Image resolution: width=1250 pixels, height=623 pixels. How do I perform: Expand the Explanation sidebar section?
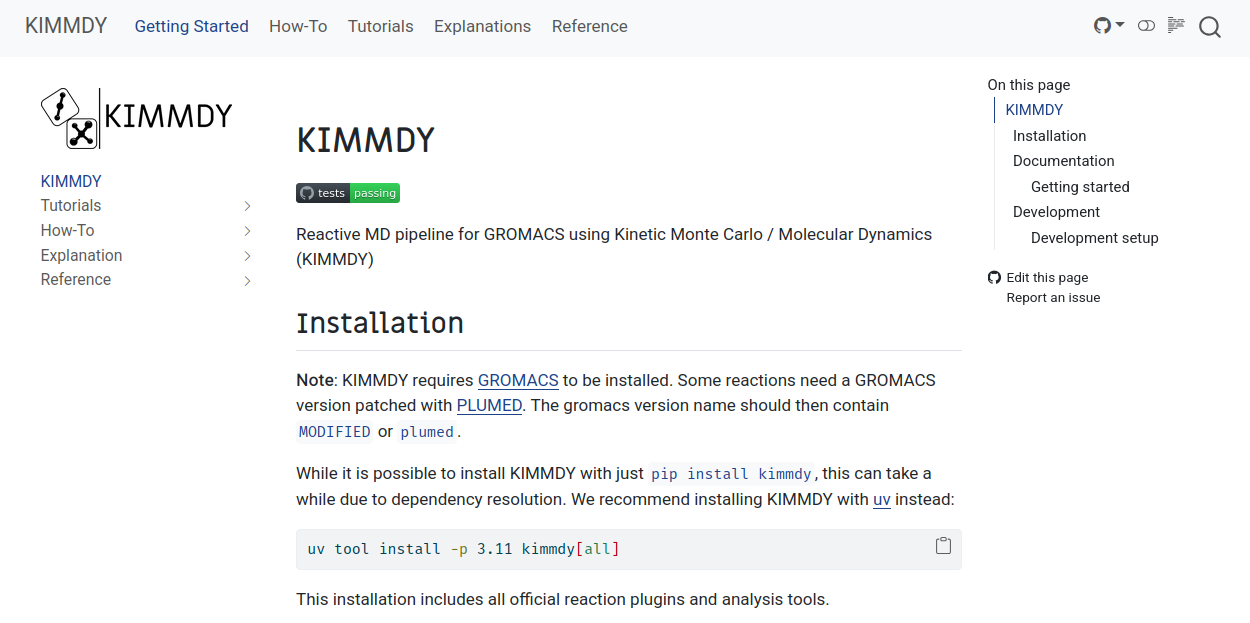click(x=247, y=256)
